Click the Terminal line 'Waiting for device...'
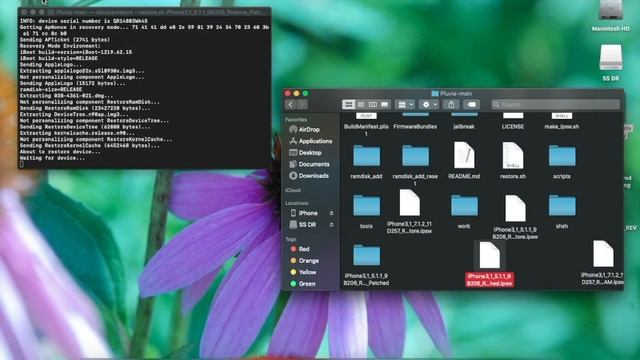The height and width of the screenshot is (360, 640). tap(53, 158)
